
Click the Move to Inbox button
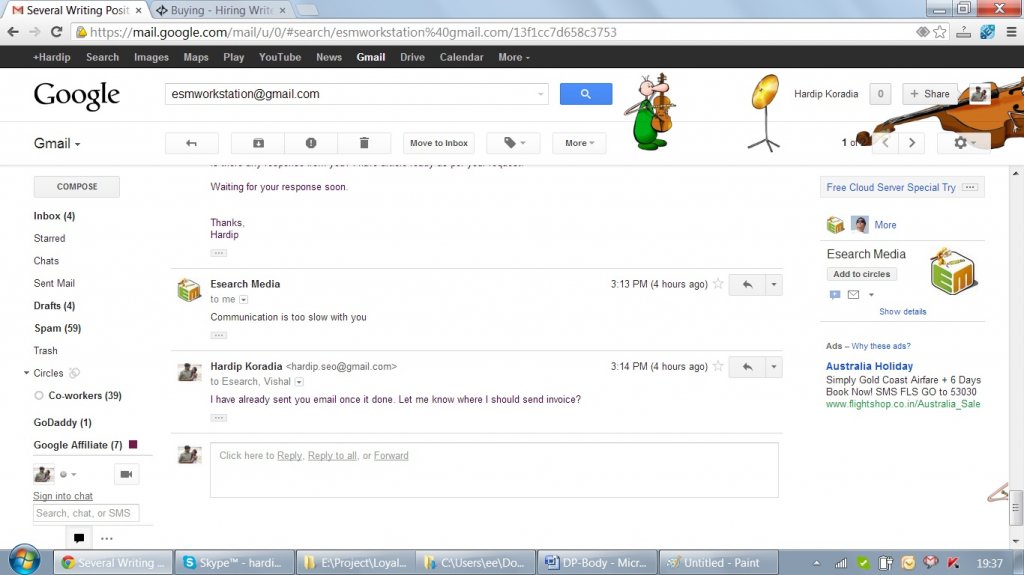point(439,143)
